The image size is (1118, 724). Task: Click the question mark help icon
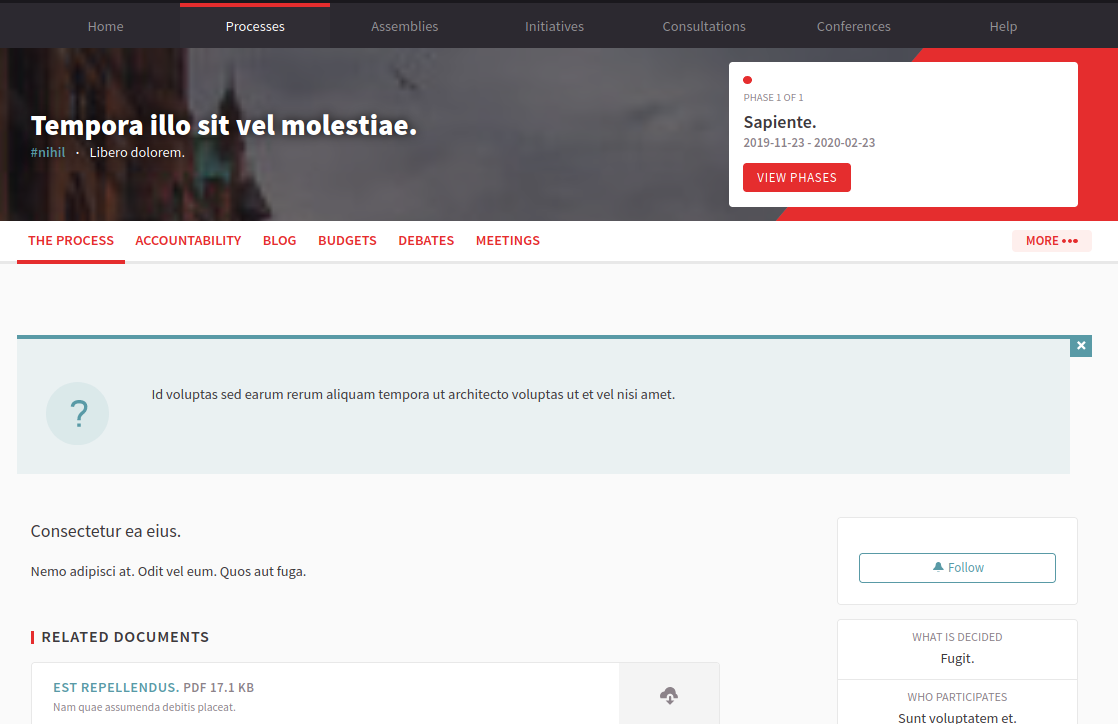(x=77, y=413)
